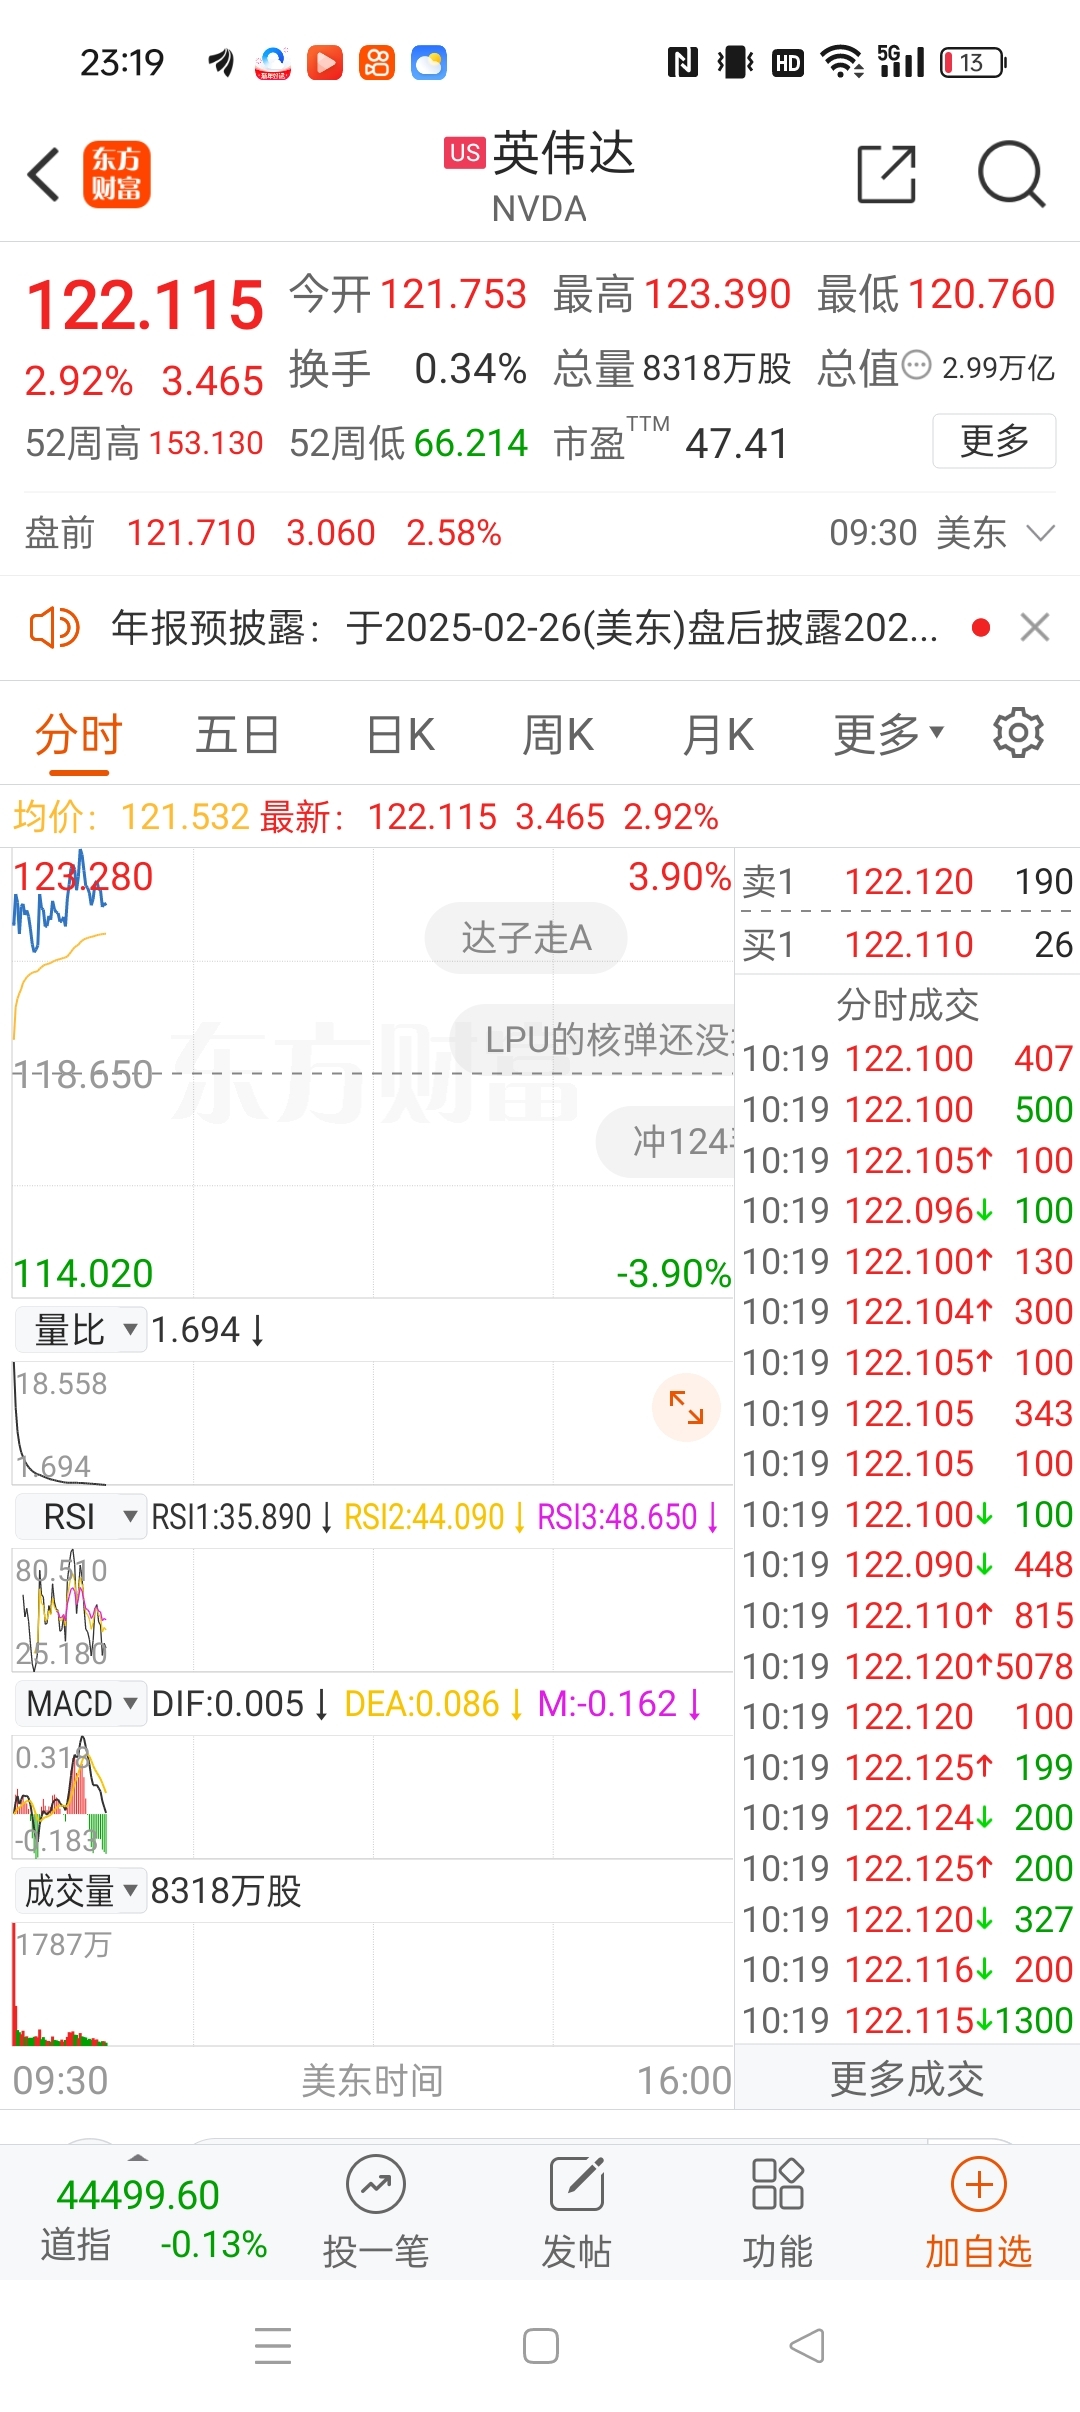This screenshot has width=1080, height=2412.
Task: Tap the announcement speaker icon
Action: tap(54, 628)
